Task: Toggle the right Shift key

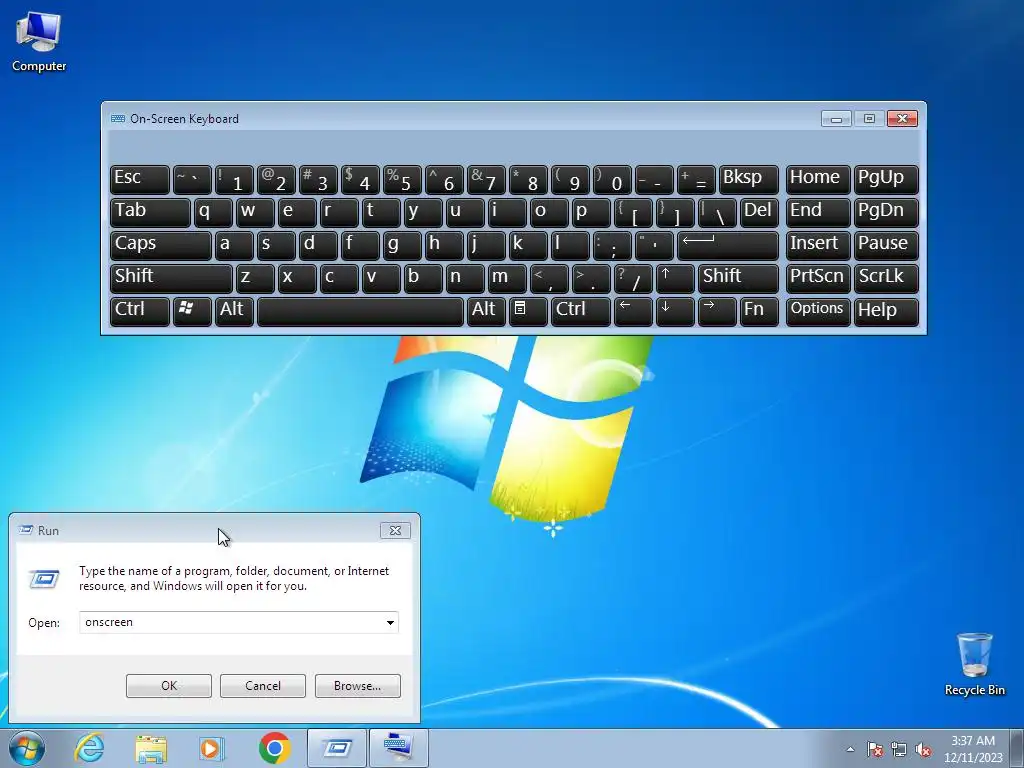Action: pos(738,278)
